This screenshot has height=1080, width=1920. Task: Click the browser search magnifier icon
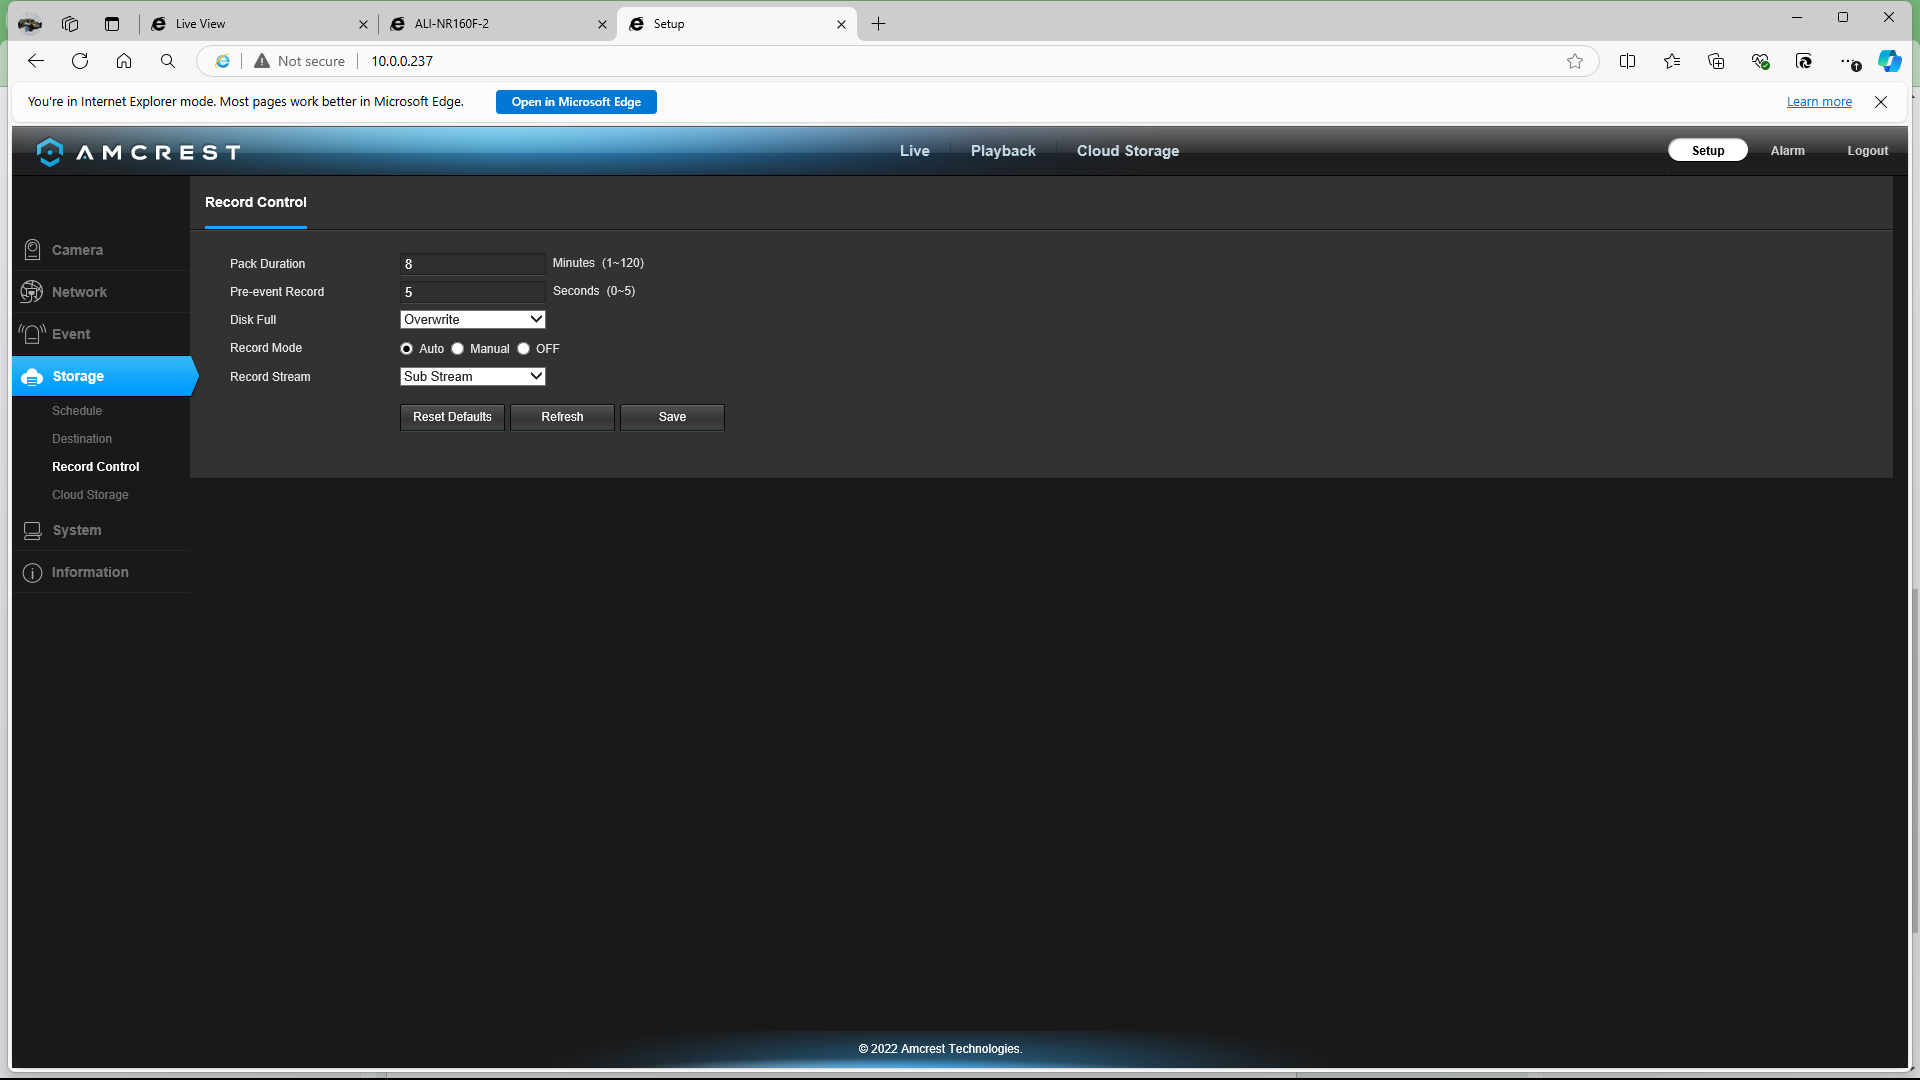168,61
